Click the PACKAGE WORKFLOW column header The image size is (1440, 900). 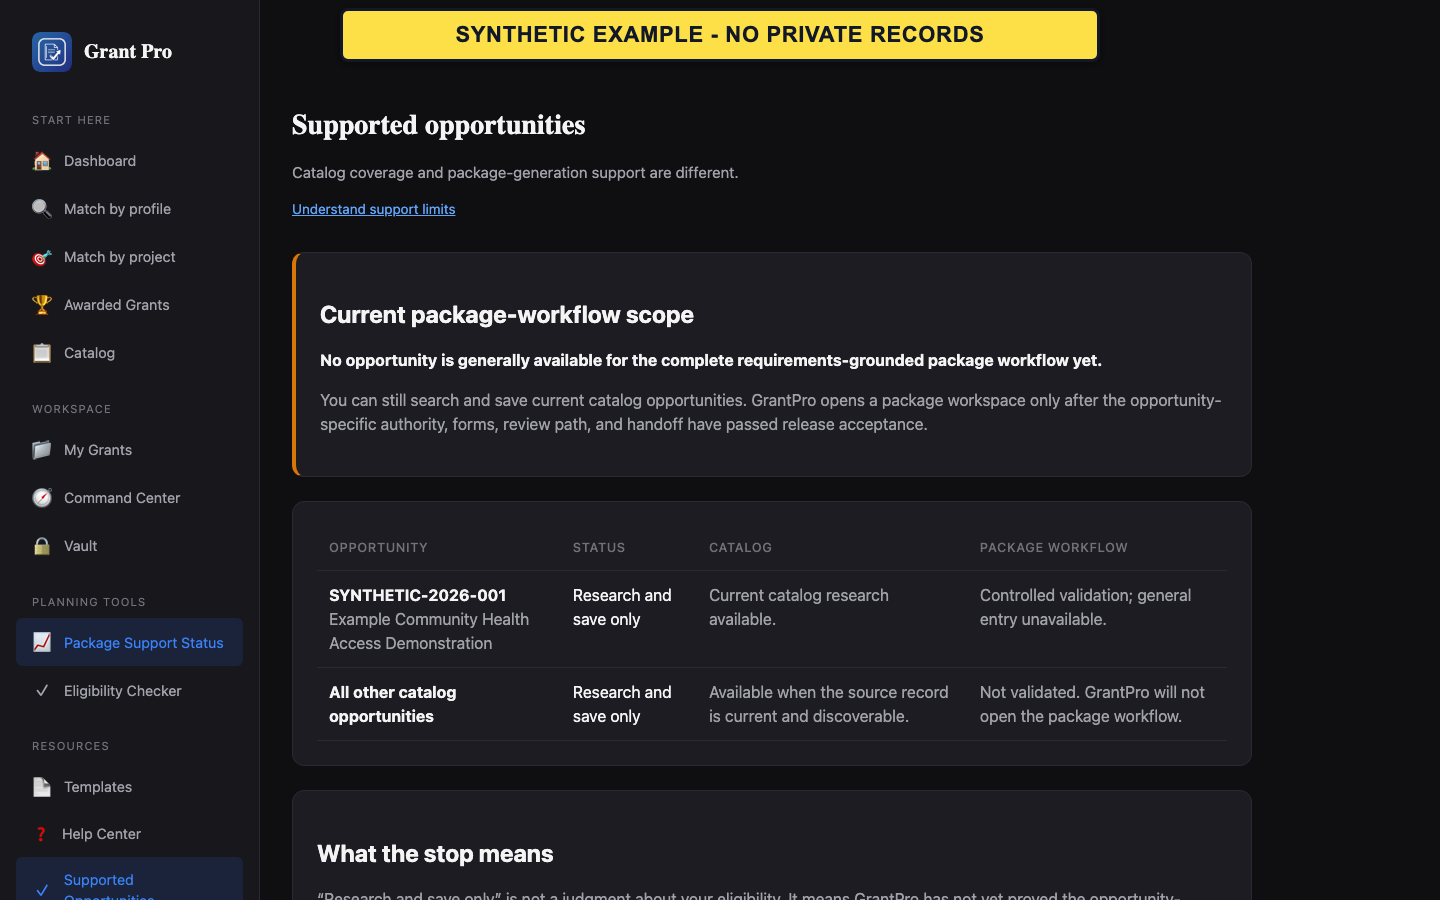[1053, 548]
